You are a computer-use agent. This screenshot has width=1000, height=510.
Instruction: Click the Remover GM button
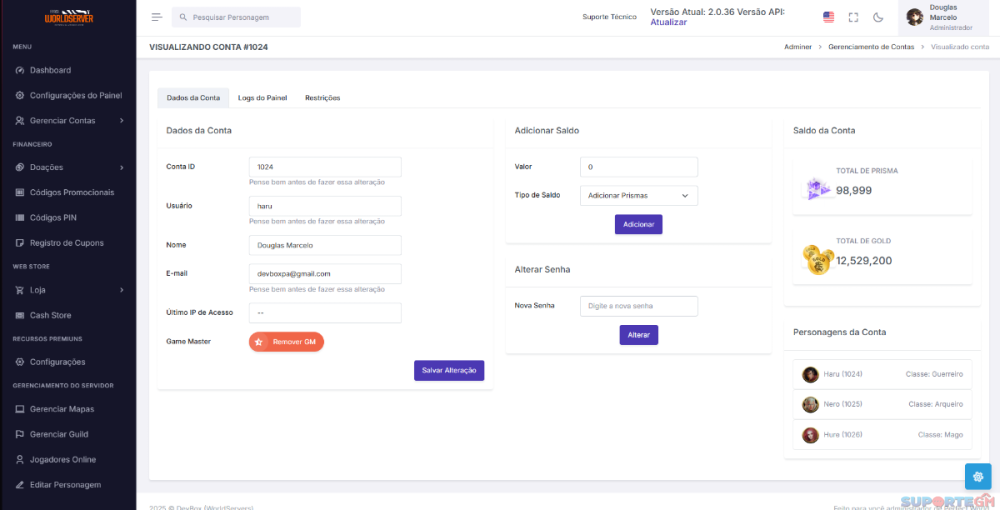[286, 342]
